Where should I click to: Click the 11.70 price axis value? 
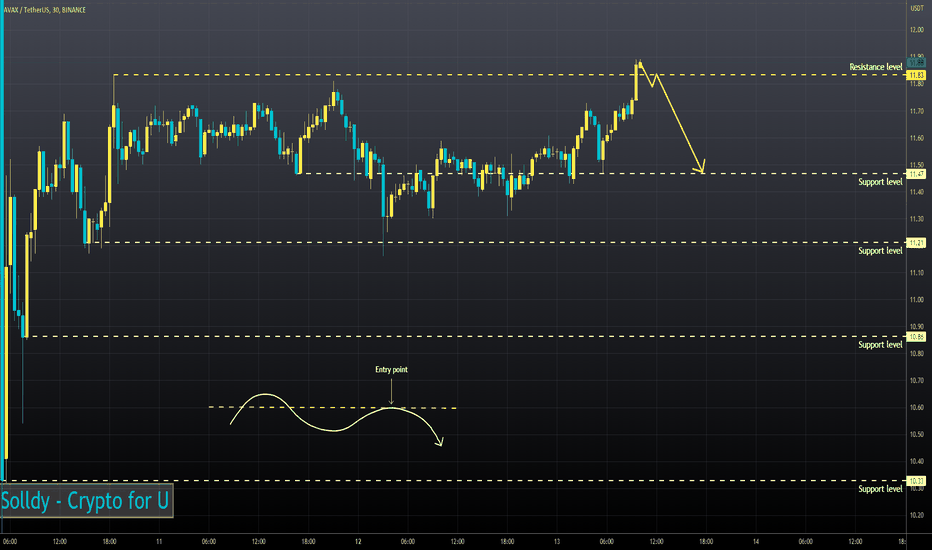pyautogui.click(x=917, y=111)
